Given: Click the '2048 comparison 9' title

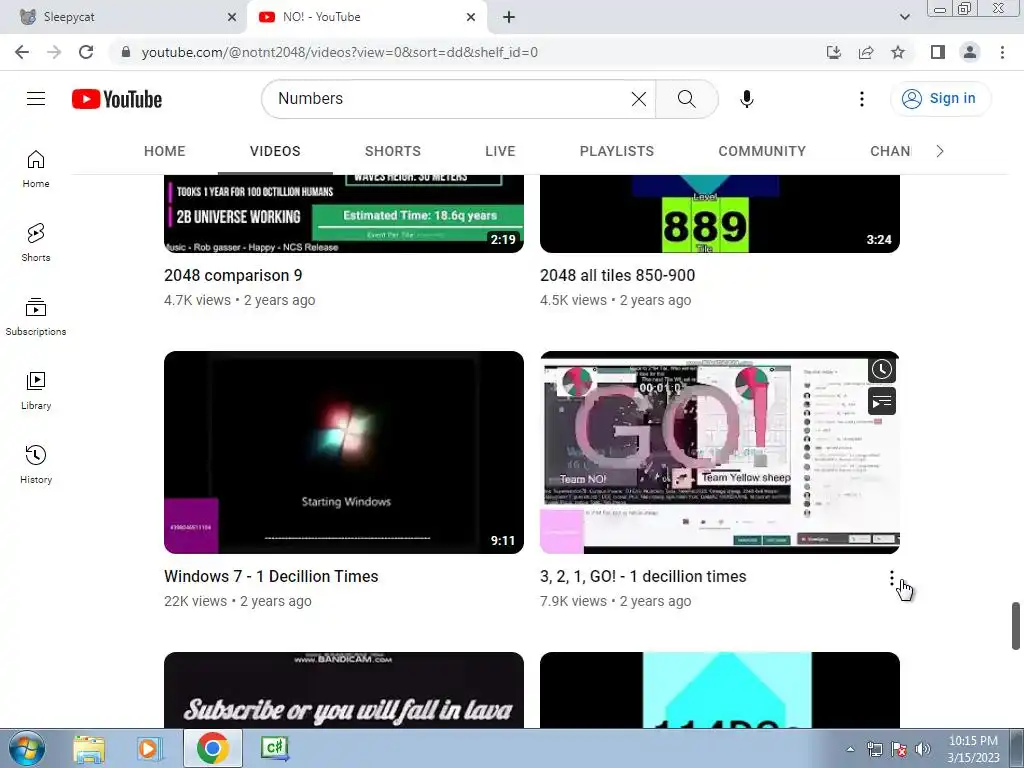Looking at the screenshot, I should click(x=233, y=276).
